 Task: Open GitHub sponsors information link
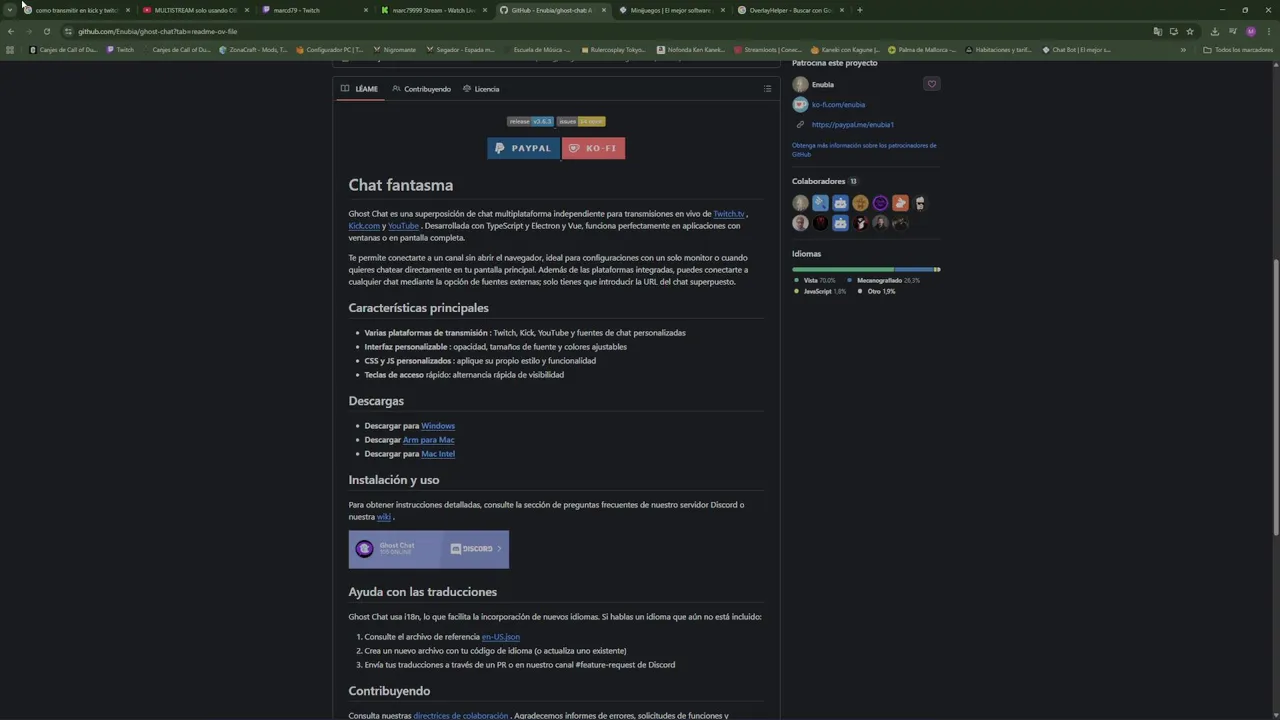click(x=864, y=150)
